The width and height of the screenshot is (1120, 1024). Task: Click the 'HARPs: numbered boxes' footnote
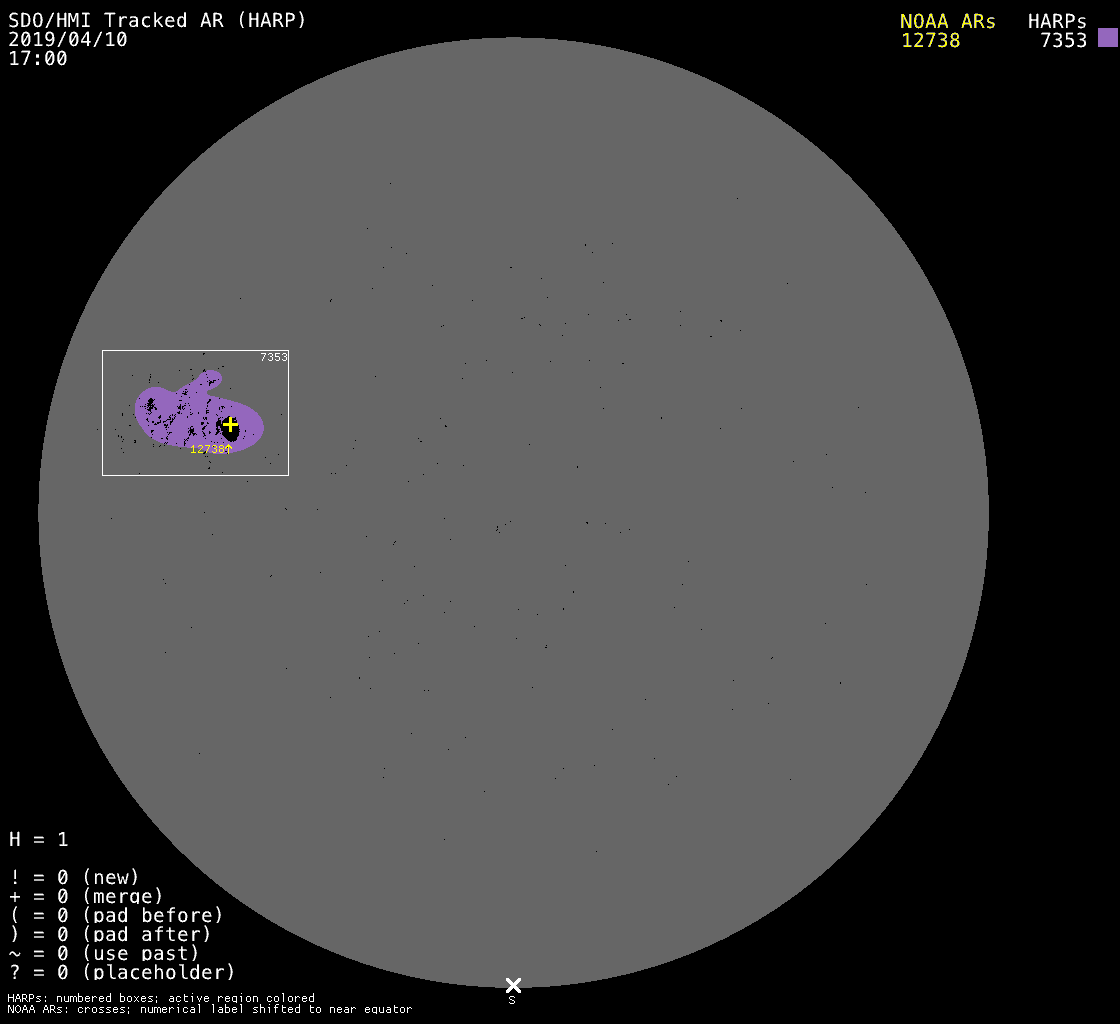click(x=161, y=998)
